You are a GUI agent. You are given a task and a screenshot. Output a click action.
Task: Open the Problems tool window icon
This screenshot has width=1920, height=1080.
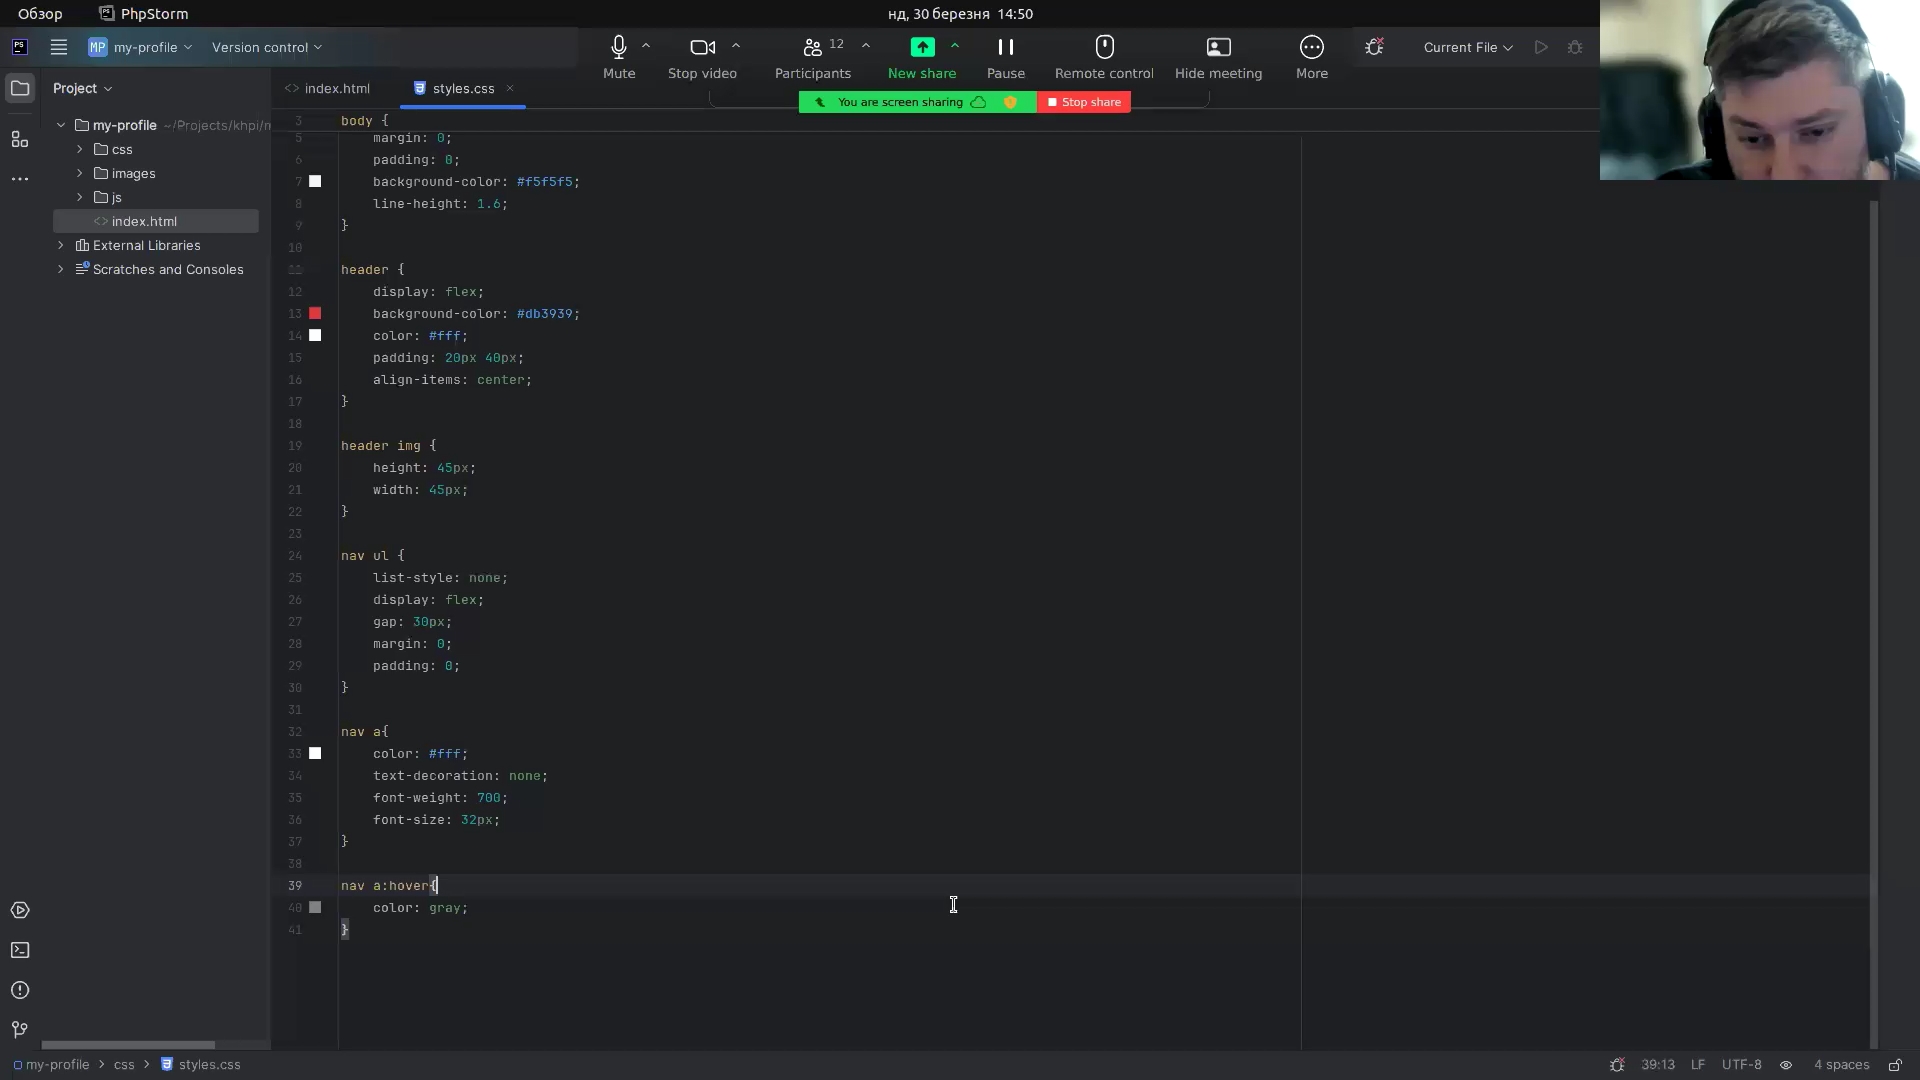(20, 990)
